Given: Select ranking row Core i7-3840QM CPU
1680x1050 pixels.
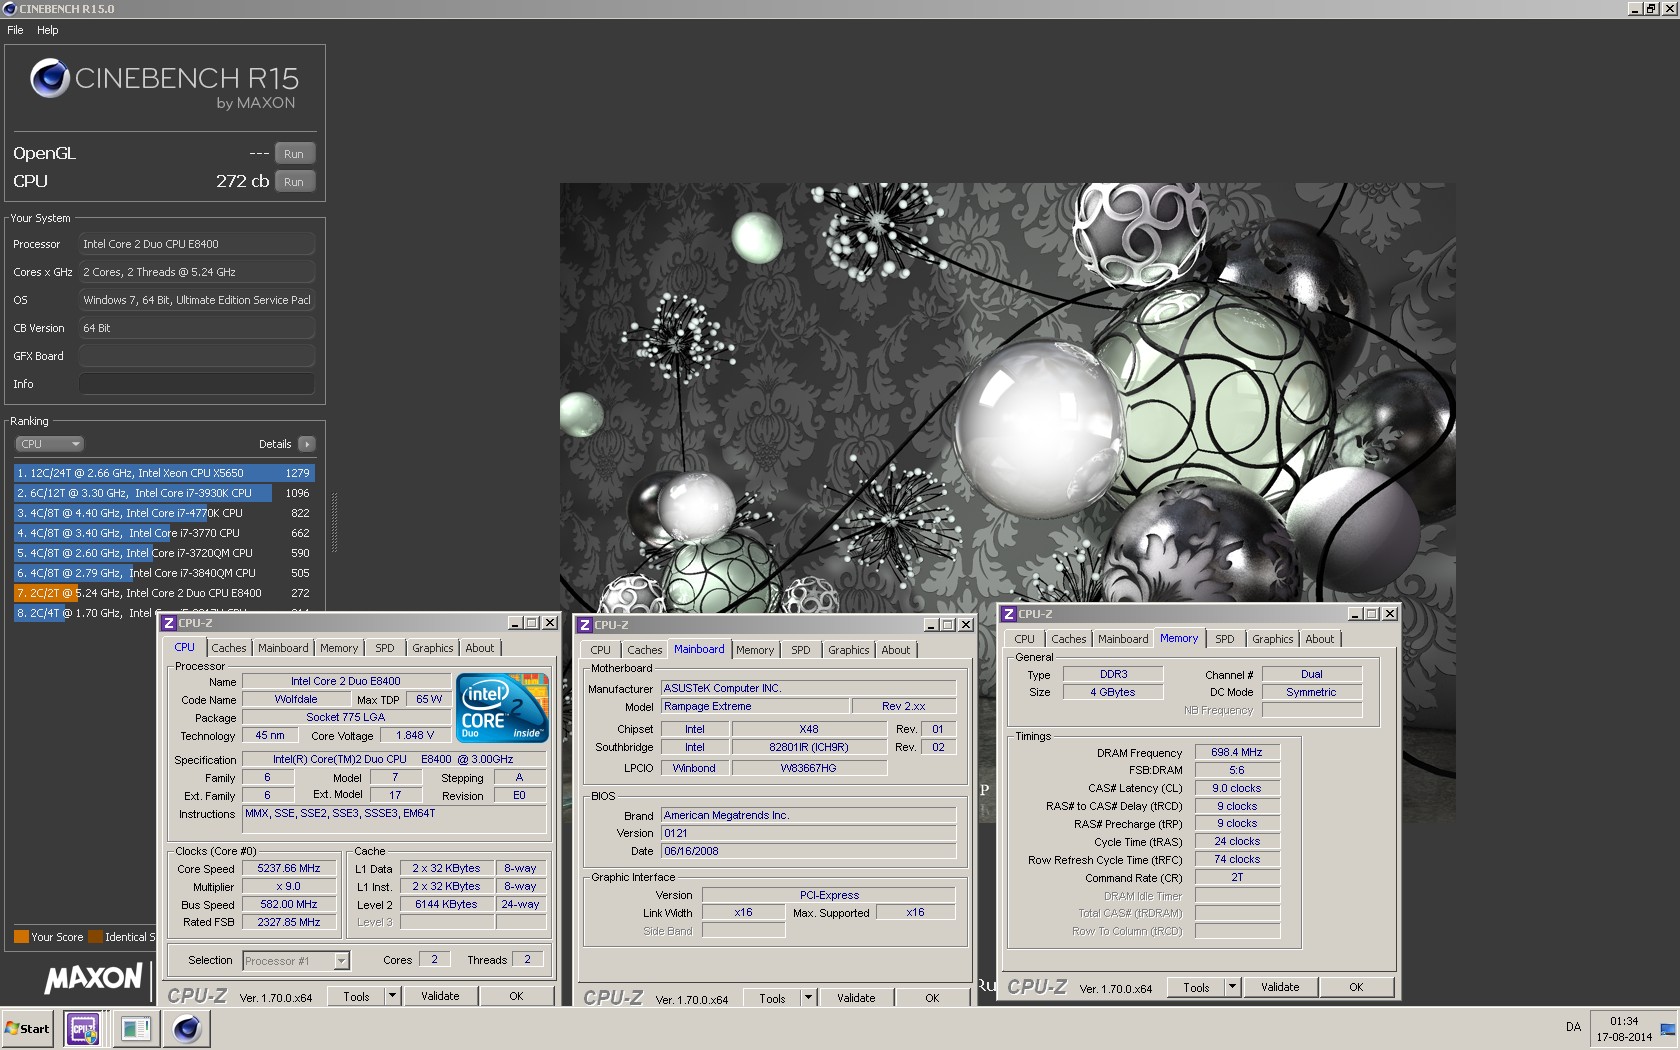Looking at the screenshot, I should (x=164, y=573).
